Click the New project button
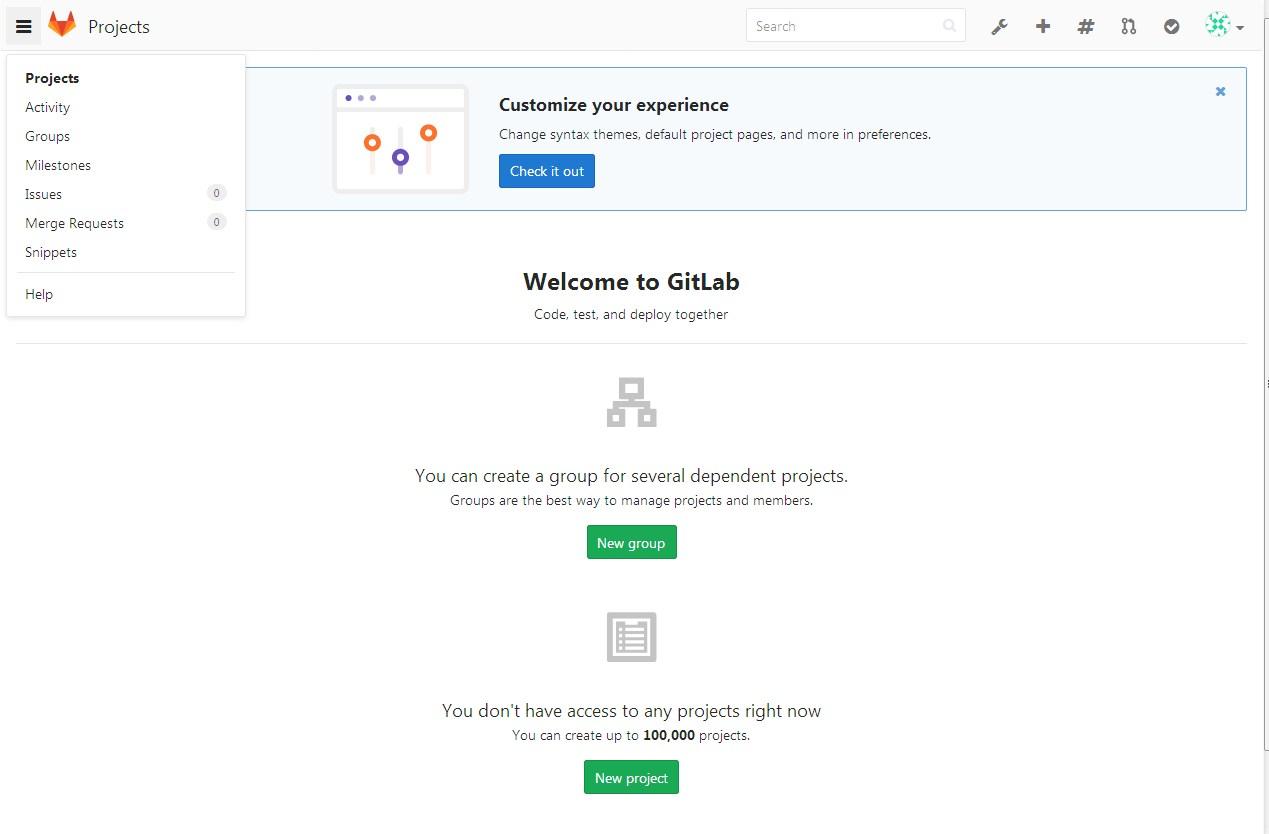Viewport: 1269px width, 834px height. [631, 778]
